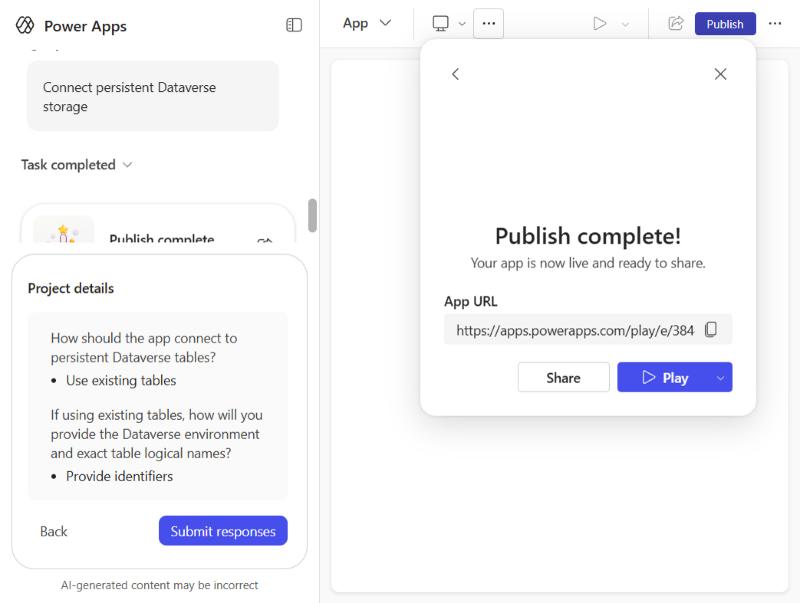The image size is (800, 603).
Task: Click the Back button in Project details
Action: [x=54, y=531]
